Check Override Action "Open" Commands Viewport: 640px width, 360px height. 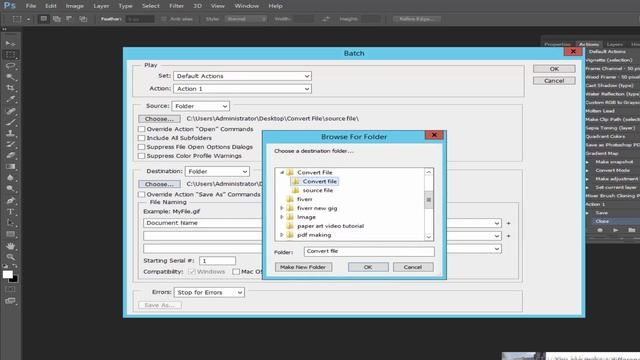[142, 129]
